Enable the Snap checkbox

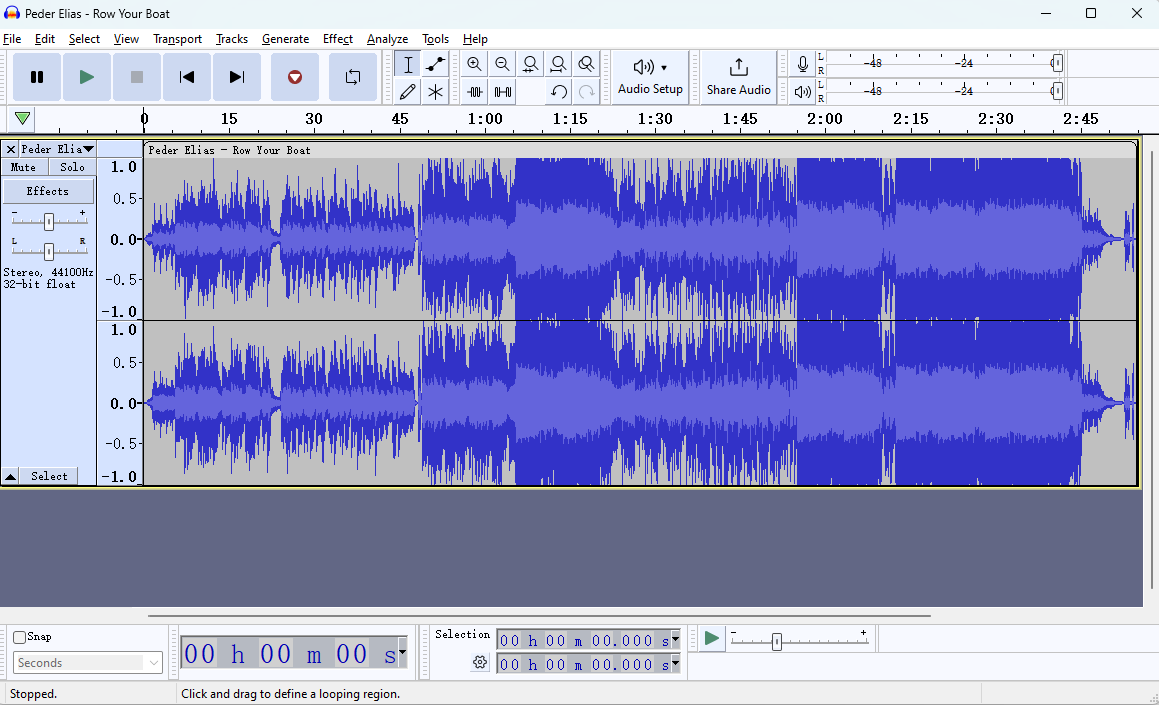pyautogui.click(x=20, y=637)
